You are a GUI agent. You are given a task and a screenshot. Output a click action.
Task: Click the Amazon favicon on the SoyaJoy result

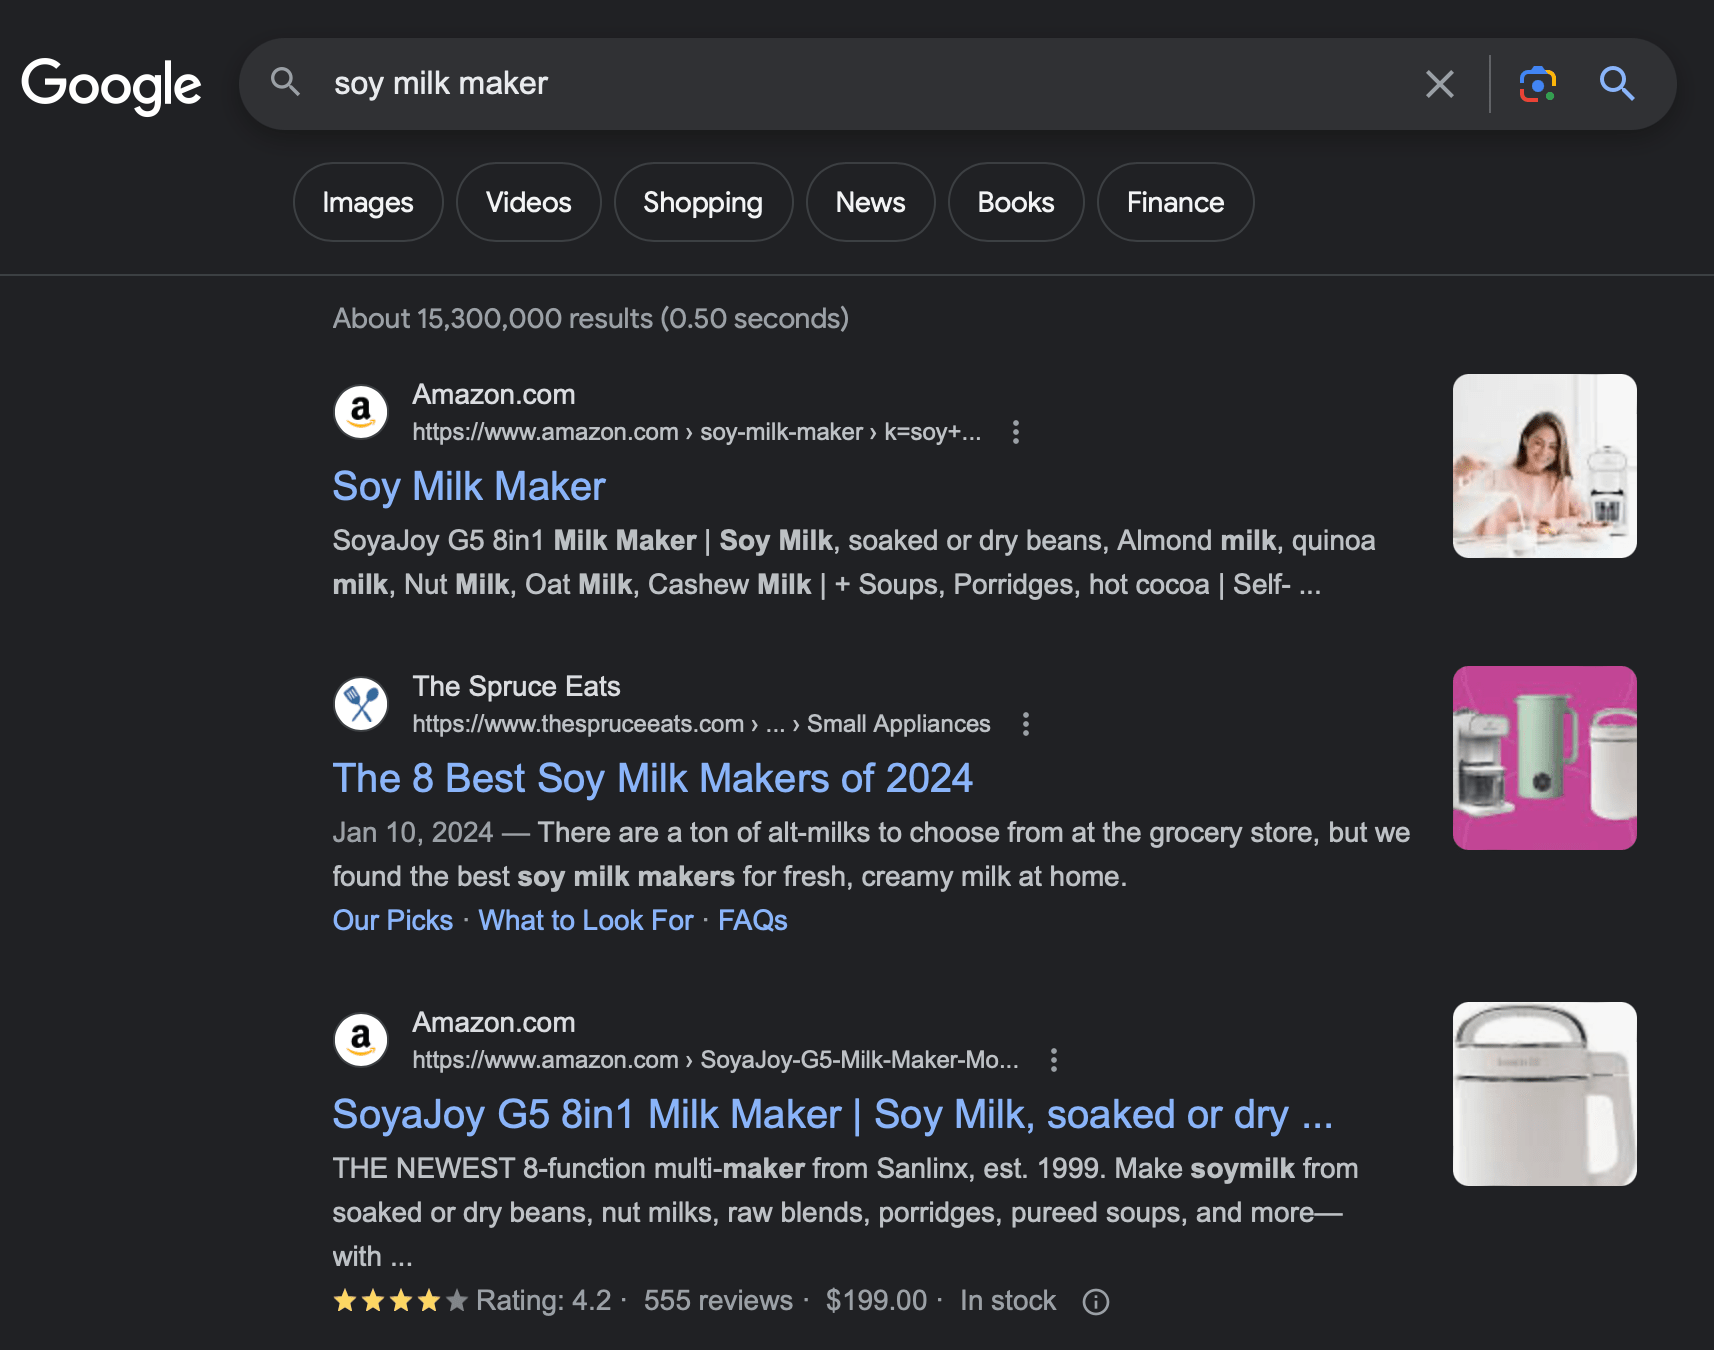coord(361,1040)
